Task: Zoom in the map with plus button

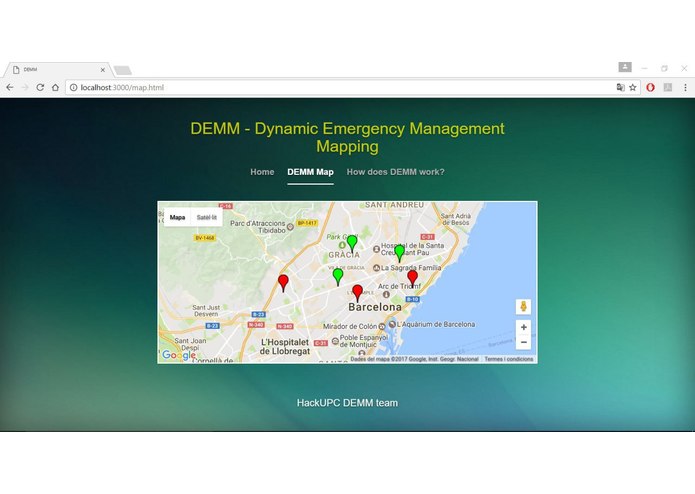Action: pos(523,327)
